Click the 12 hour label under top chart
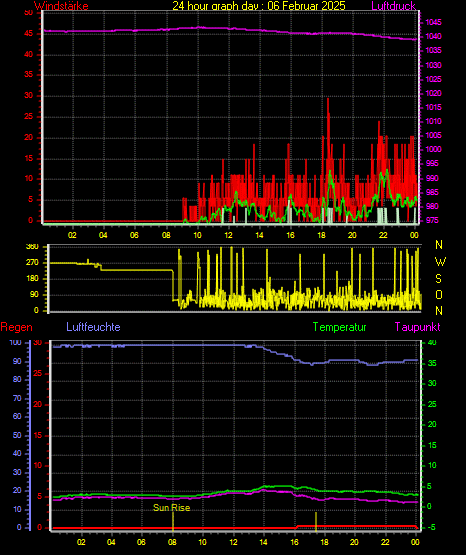 (x=228, y=235)
